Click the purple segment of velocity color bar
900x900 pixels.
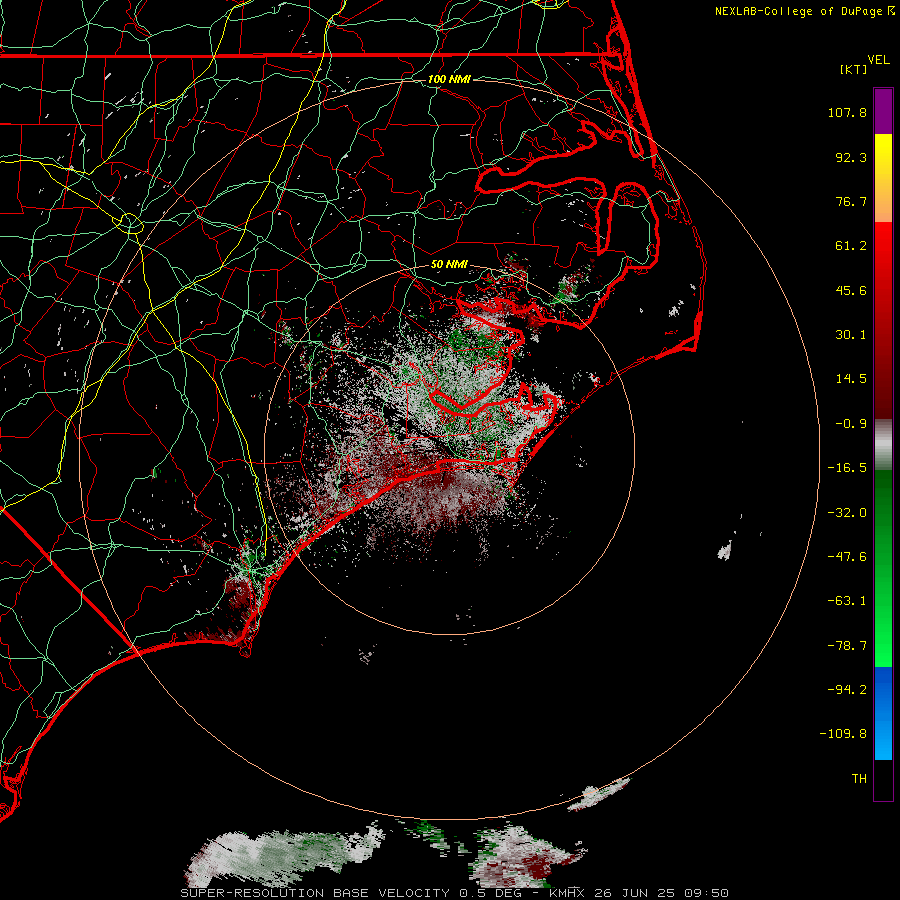point(883,111)
